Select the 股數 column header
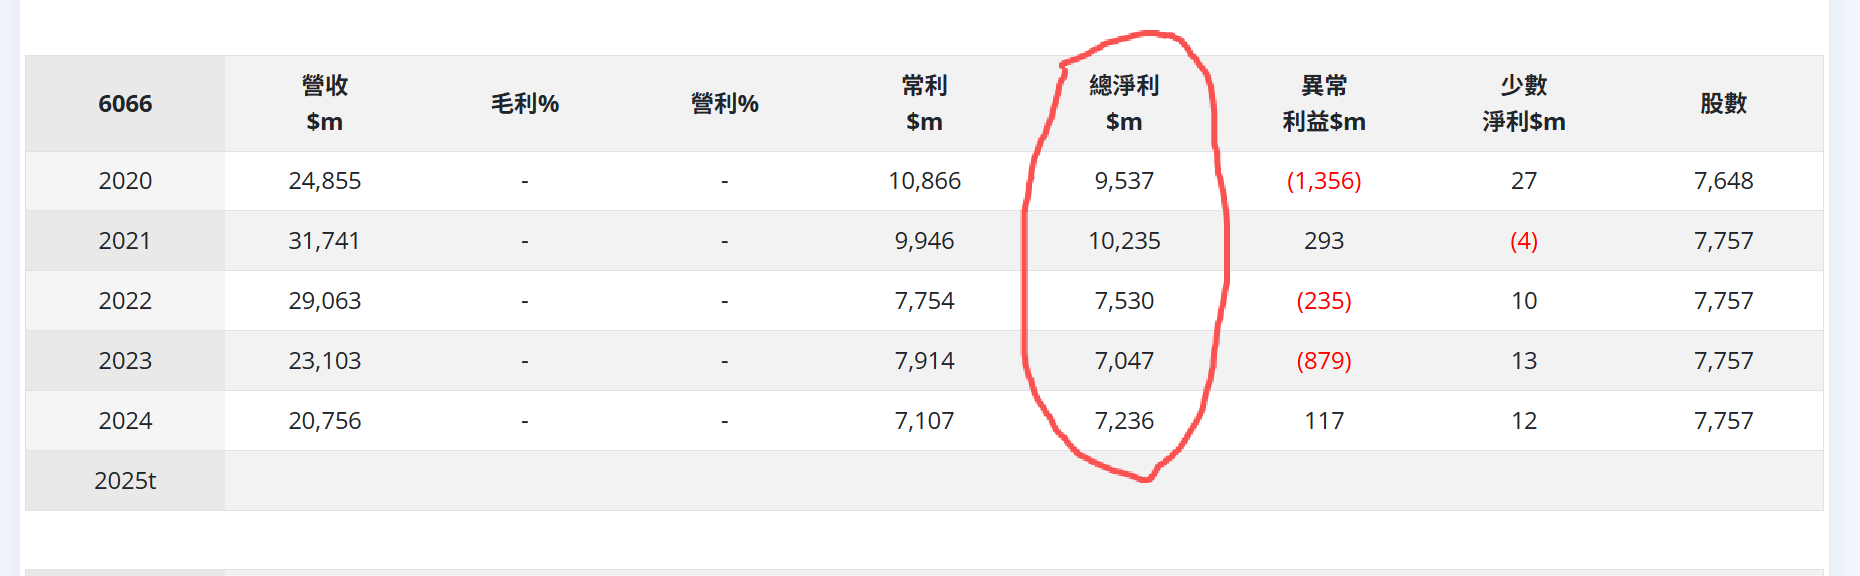1860x576 pixels. (x=1723, y=104)
